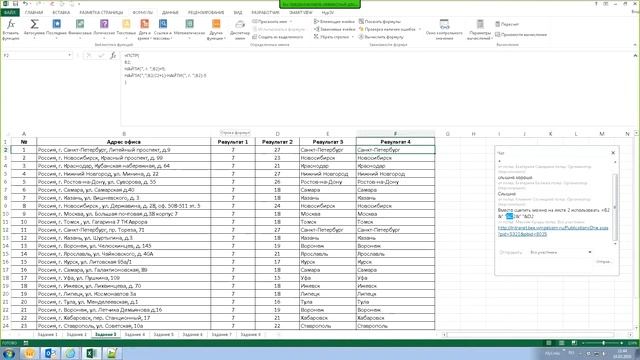
Task: Open the Financial functions icon
Action: click(80, 24)
